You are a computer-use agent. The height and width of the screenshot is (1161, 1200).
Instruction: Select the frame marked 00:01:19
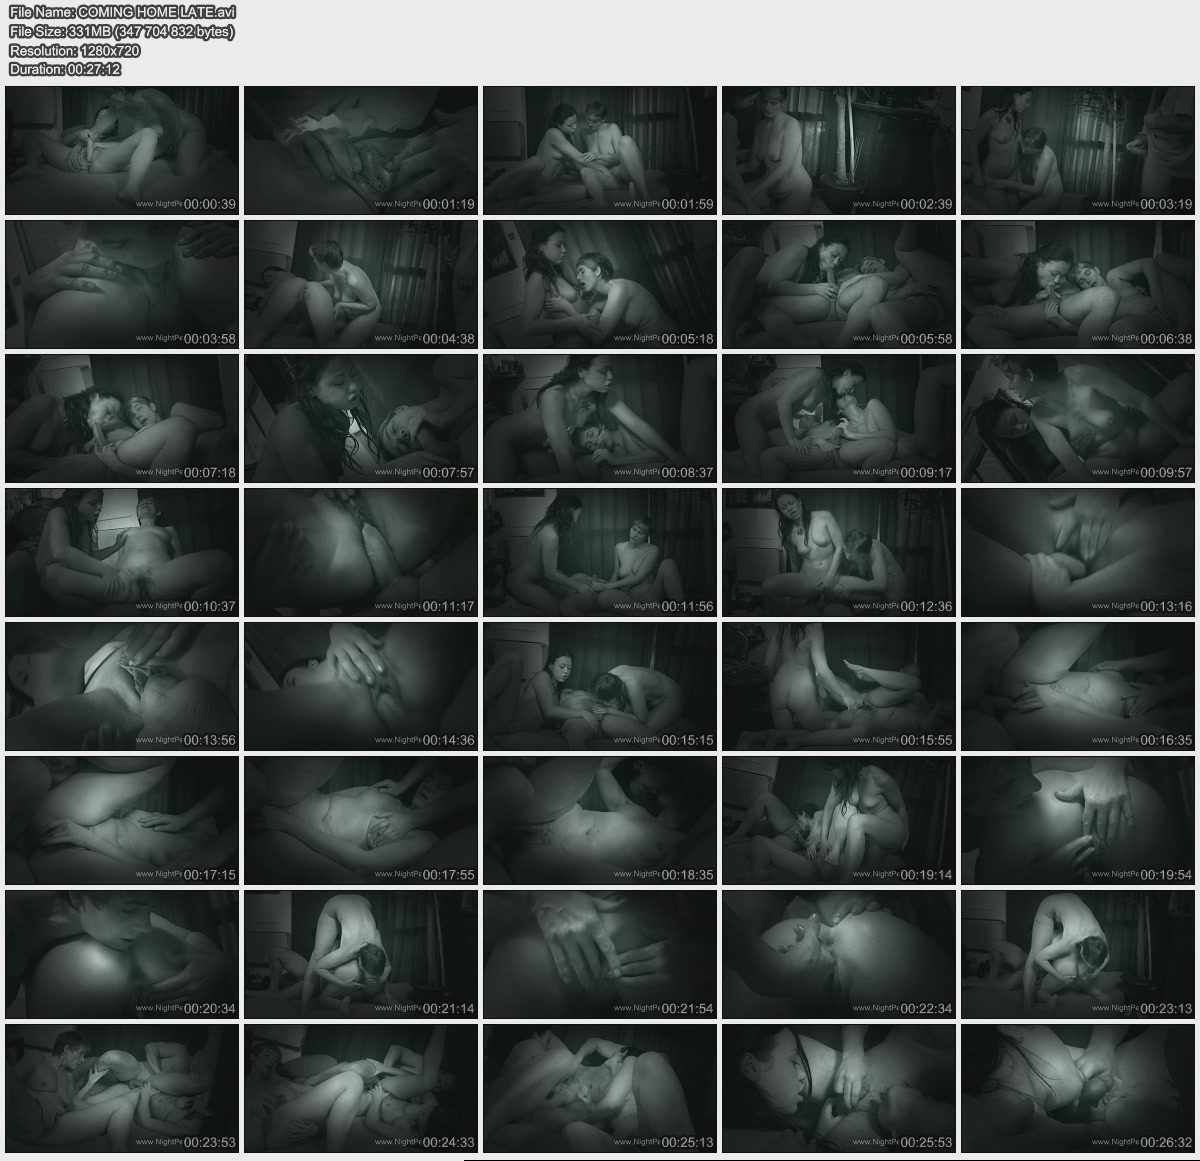361,150
